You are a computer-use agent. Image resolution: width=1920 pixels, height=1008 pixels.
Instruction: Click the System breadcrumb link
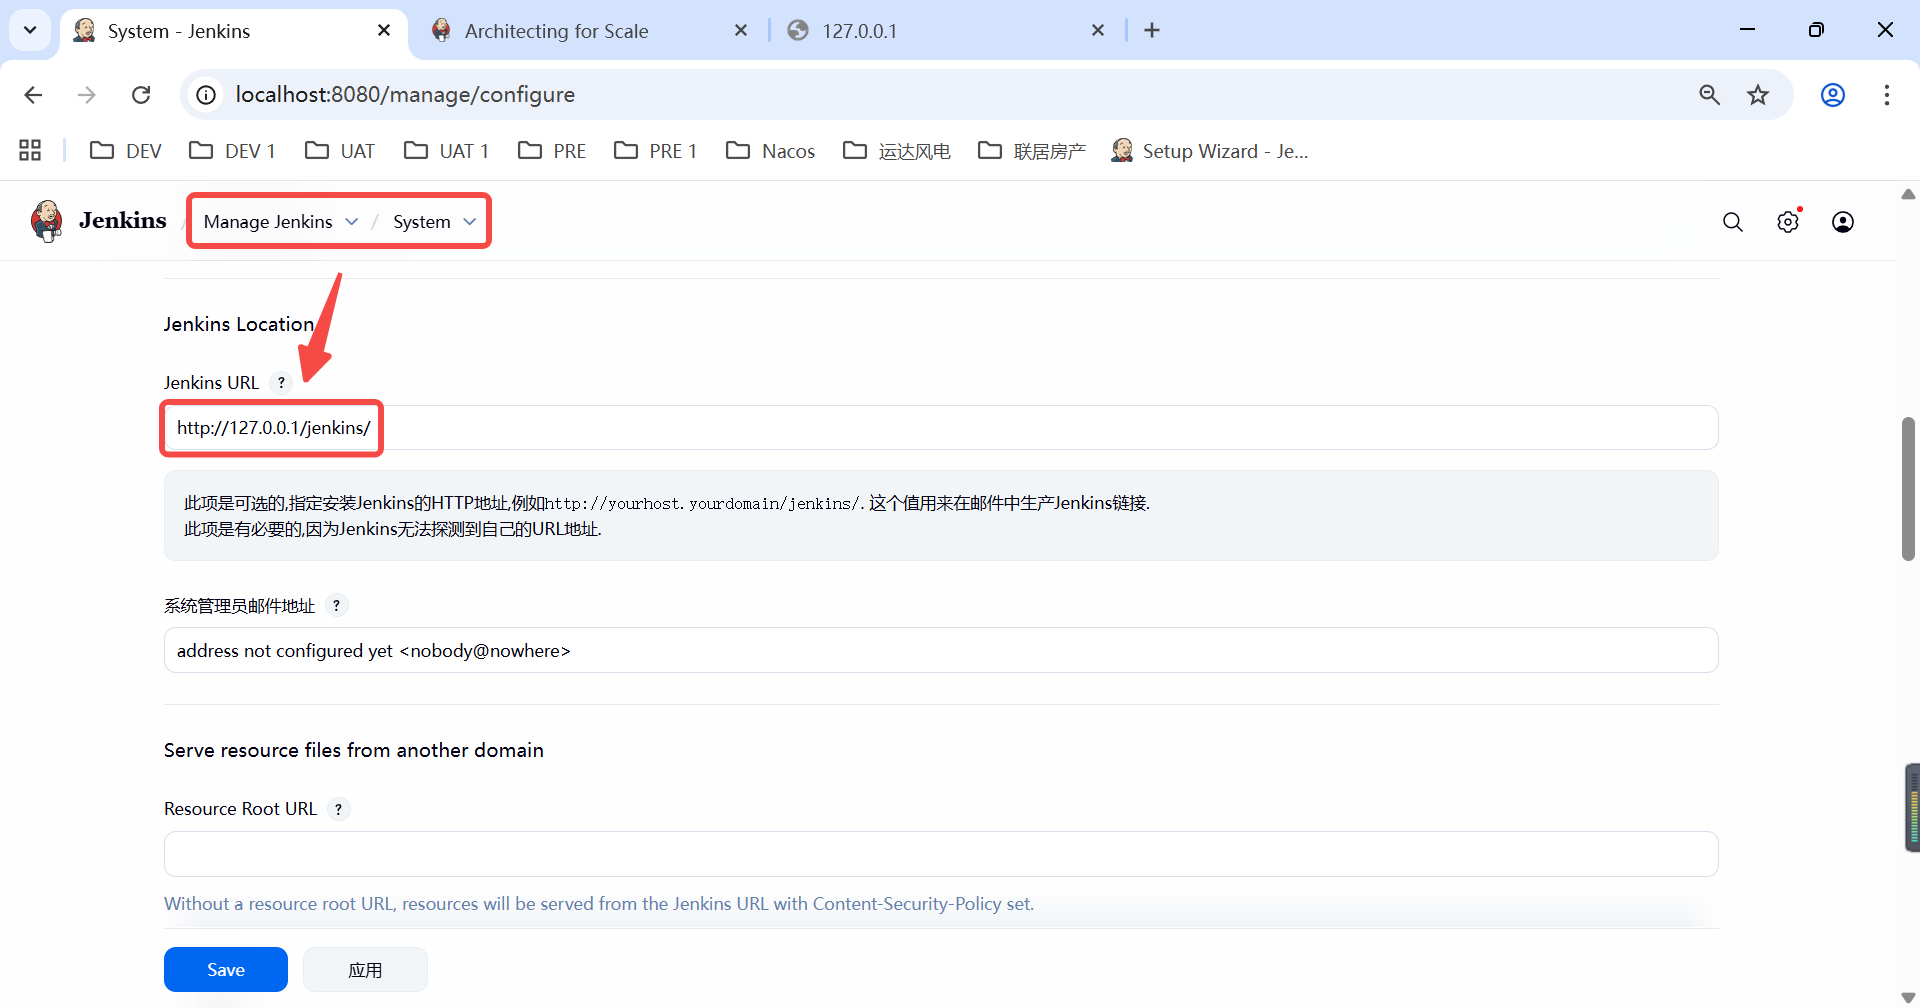[422, 222]
